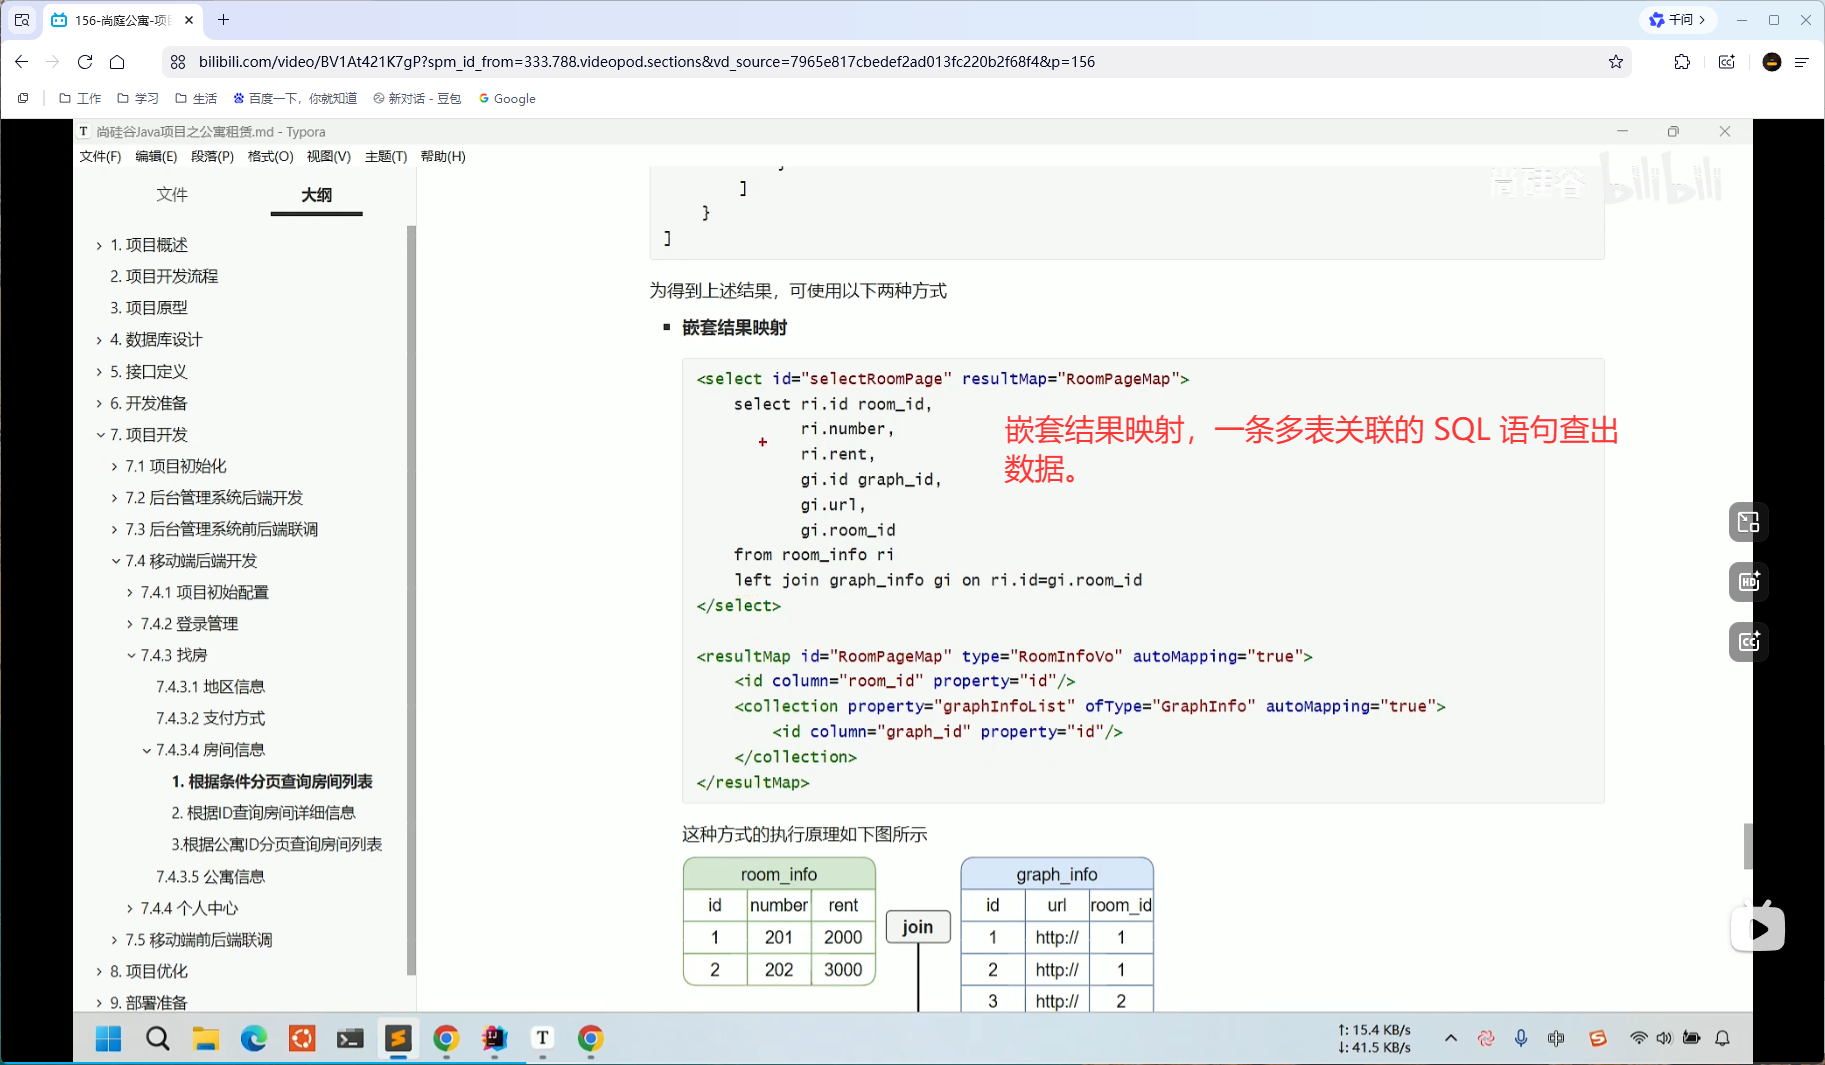Open Typora 文件(F) menu
1825x1065 pixels.
coord(100,156)
